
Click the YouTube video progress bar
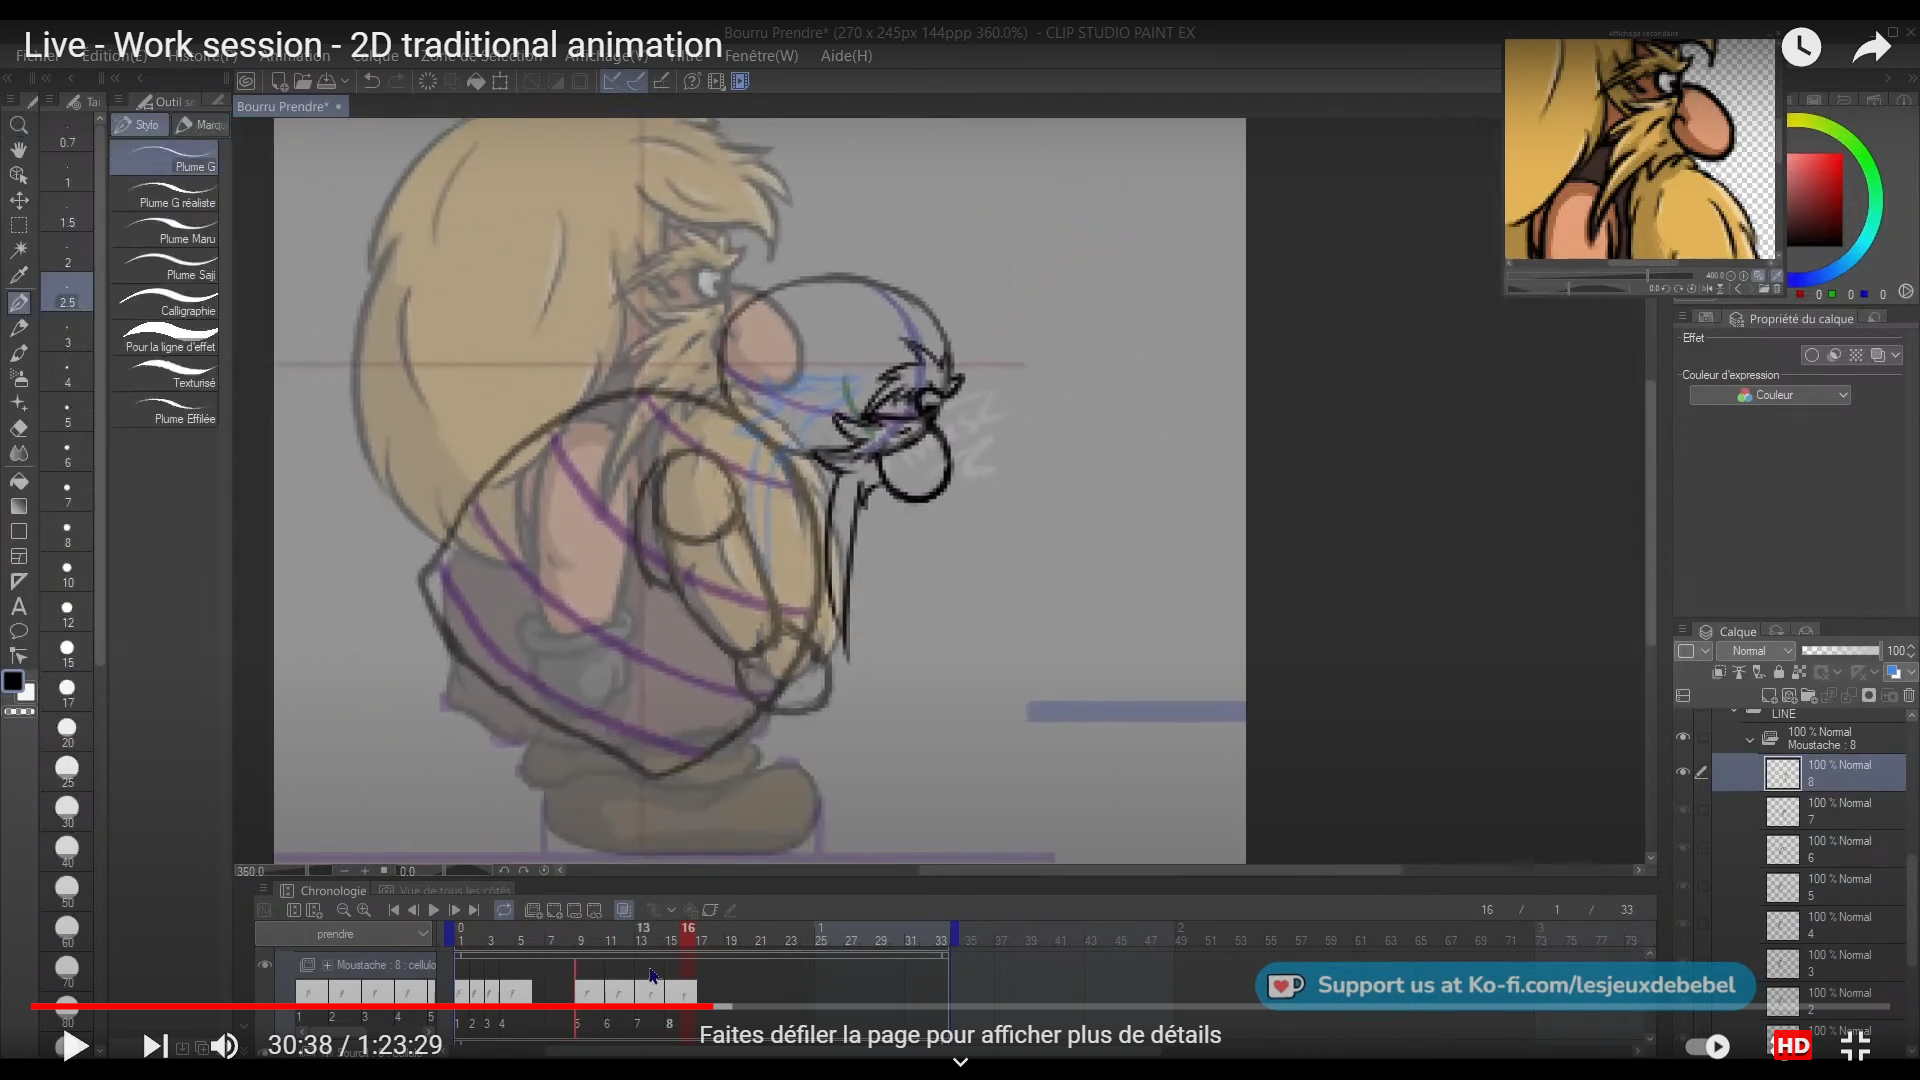tap(960, 1006)
